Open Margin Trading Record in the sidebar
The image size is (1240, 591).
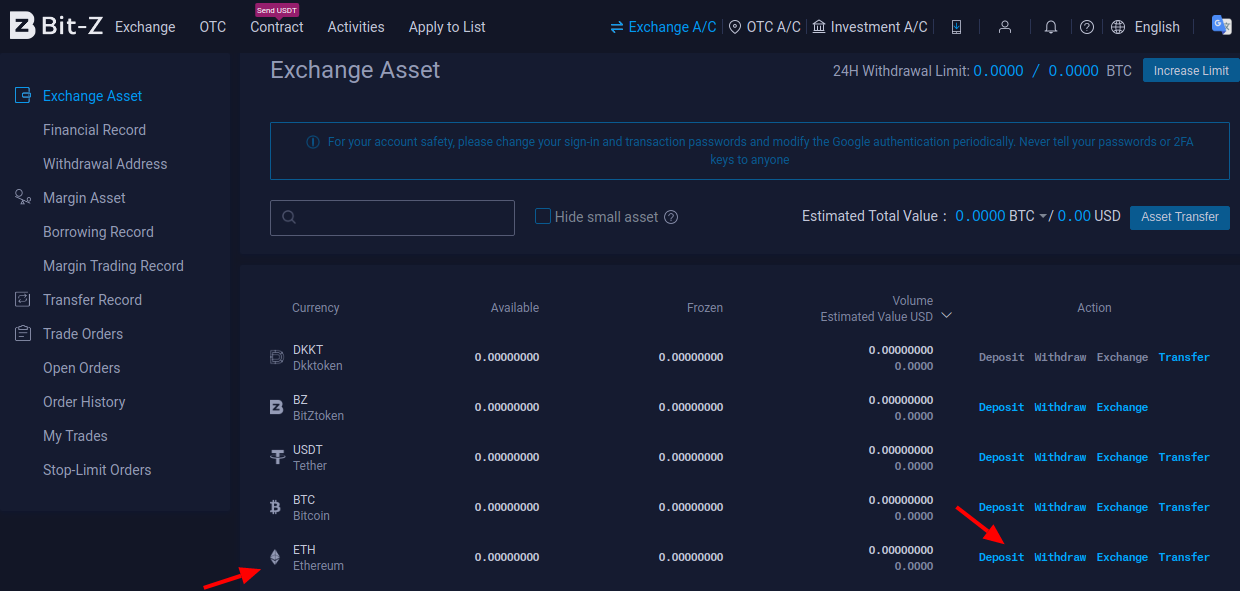[113, 266]
